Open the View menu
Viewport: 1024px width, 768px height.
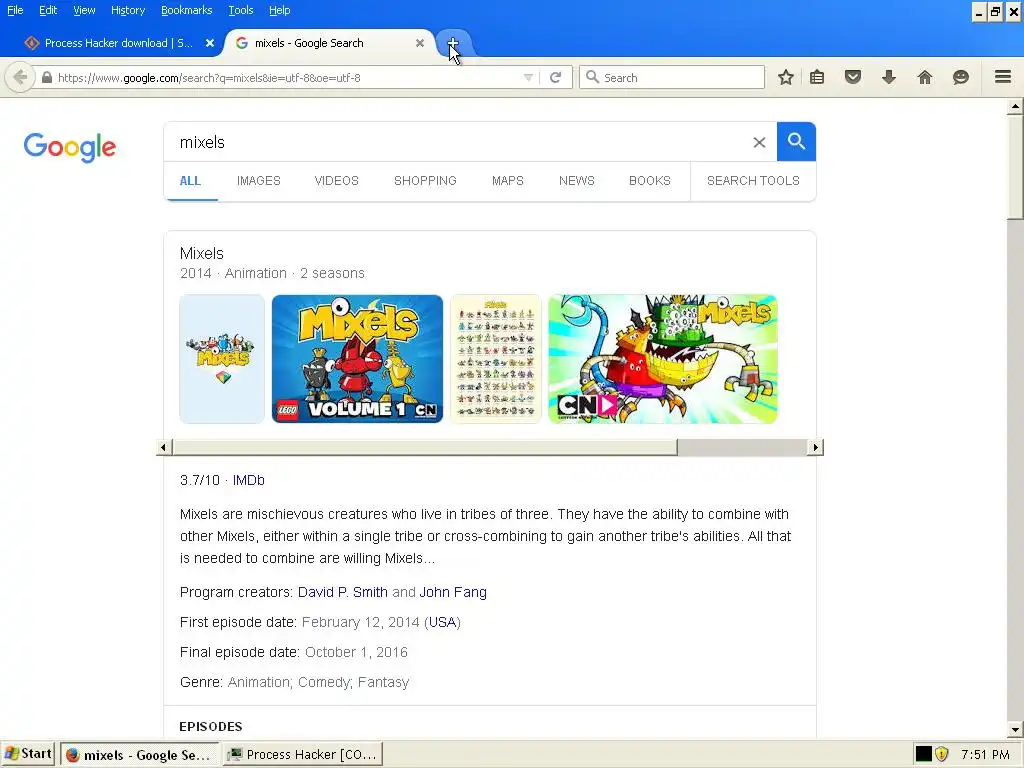tap(84, 10)
